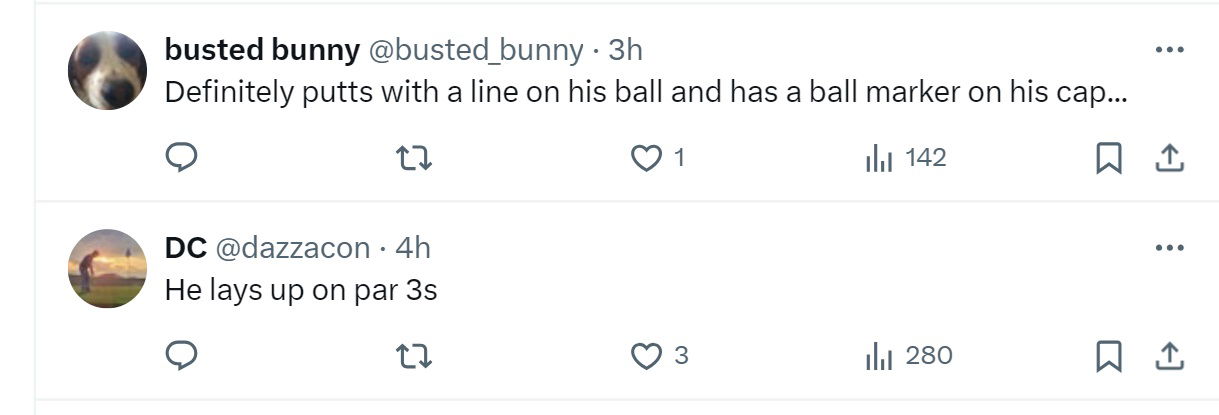Screen dimensions: 1219x415
Task: Open the @dazzacon handle link
Action: point(293,247)
